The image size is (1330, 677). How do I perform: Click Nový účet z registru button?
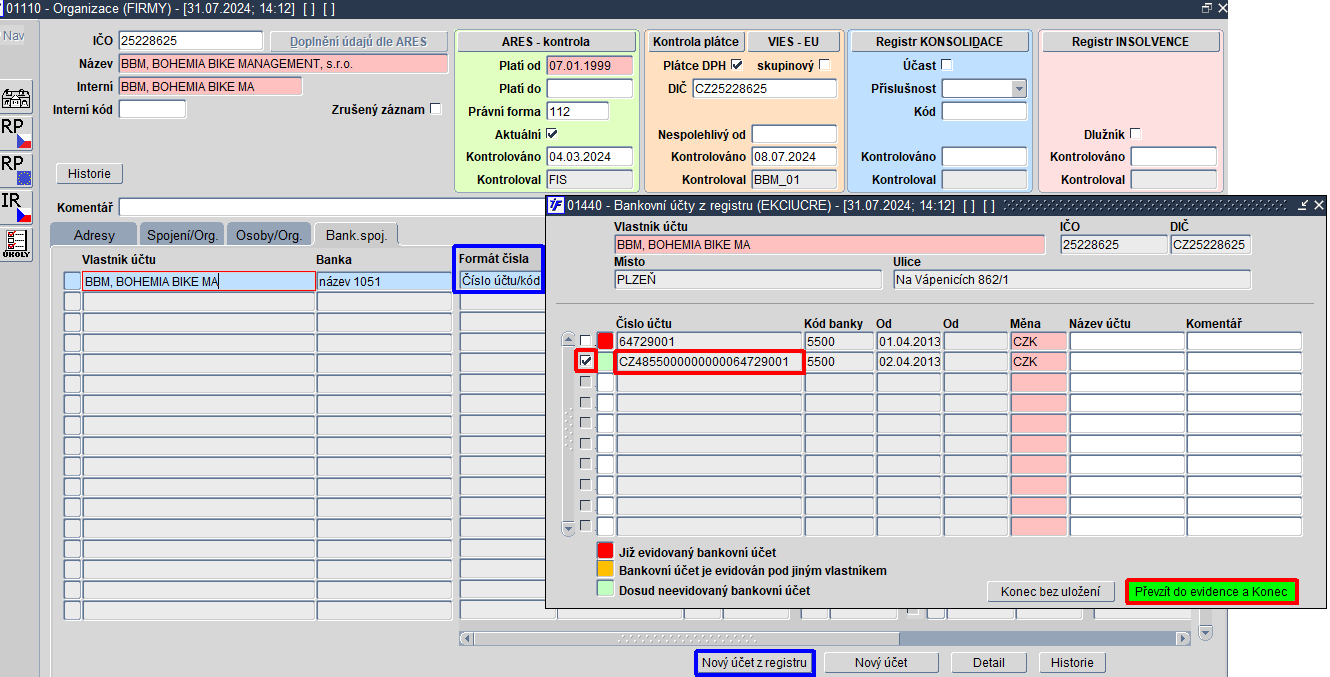754,662
